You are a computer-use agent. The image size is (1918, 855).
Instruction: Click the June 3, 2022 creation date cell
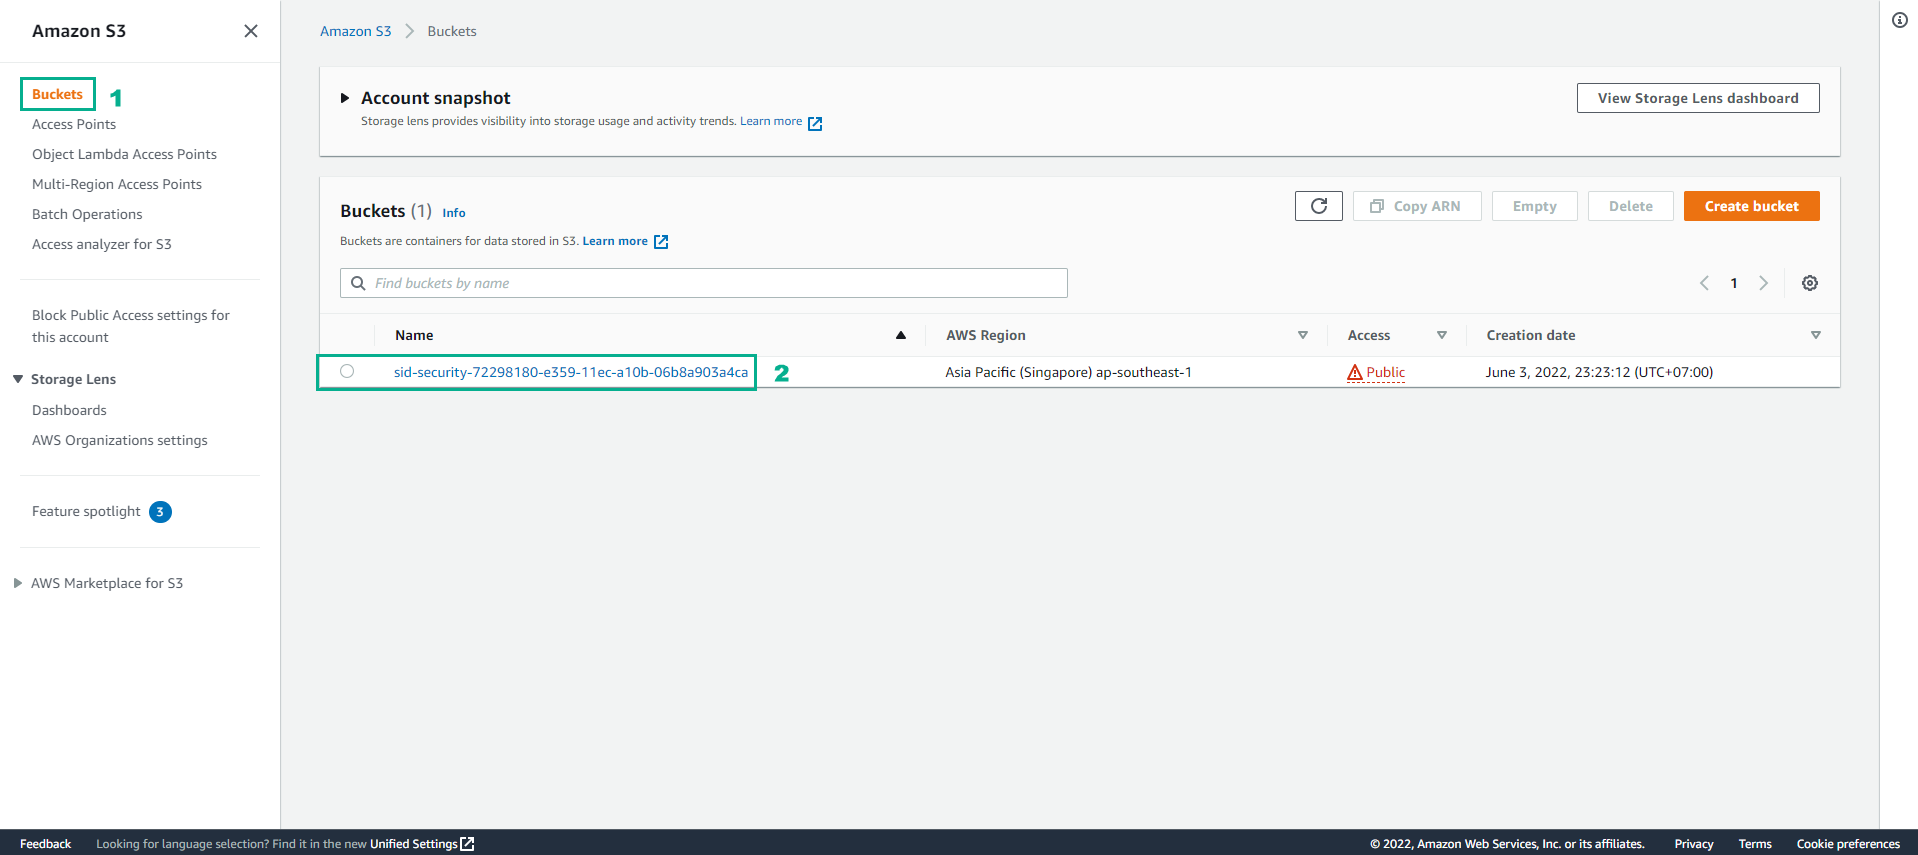(1599, 372)
